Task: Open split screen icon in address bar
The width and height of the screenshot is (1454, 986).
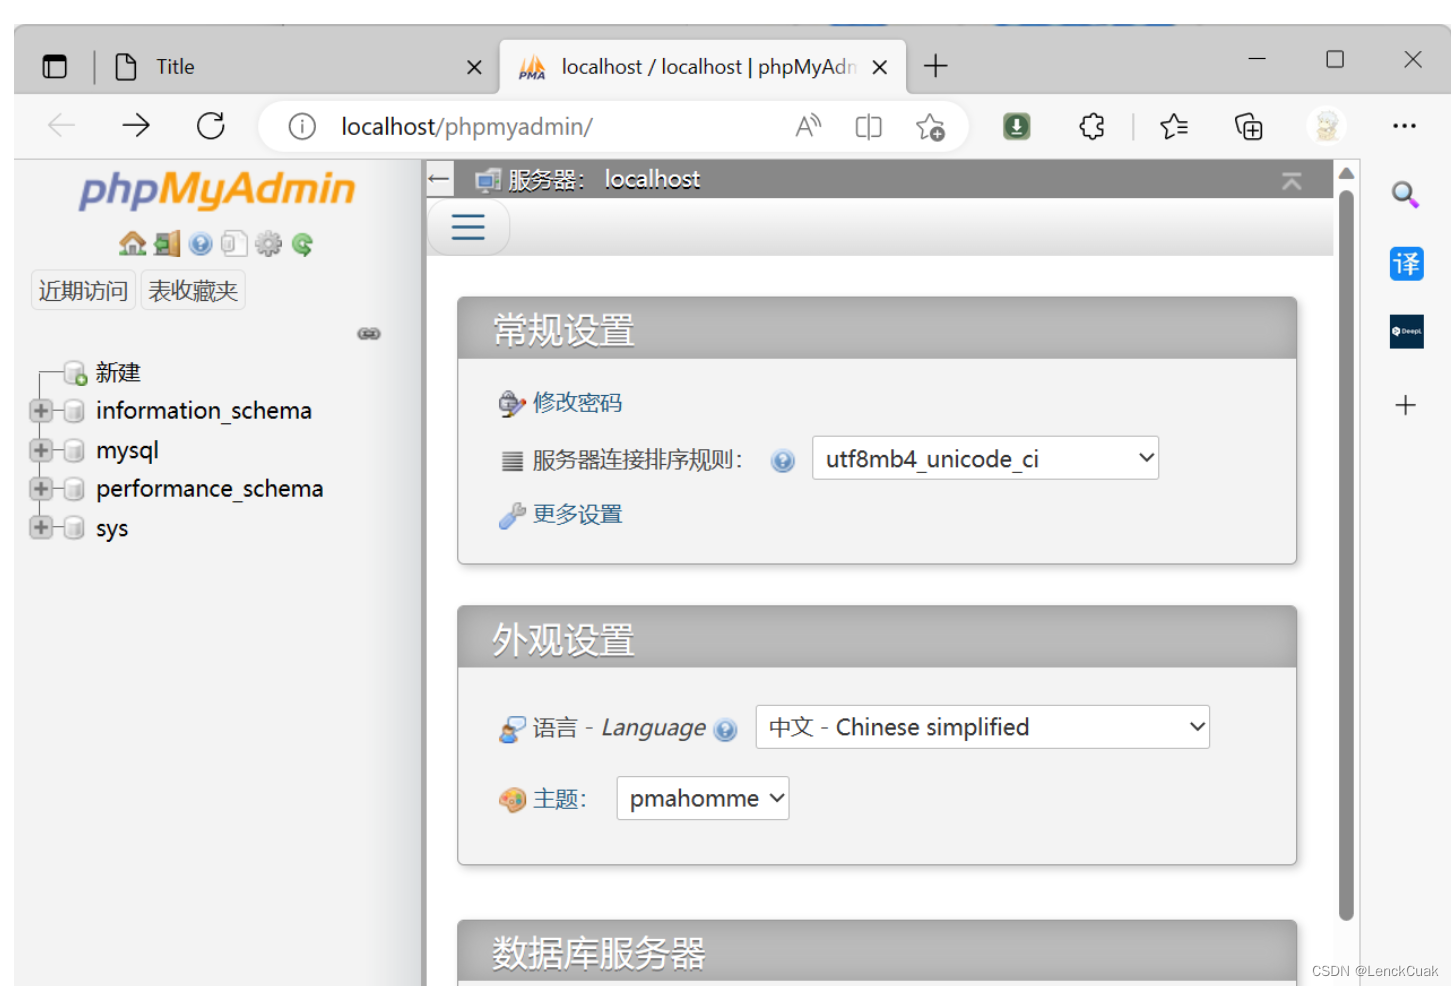Action: [x=869, y=127]
